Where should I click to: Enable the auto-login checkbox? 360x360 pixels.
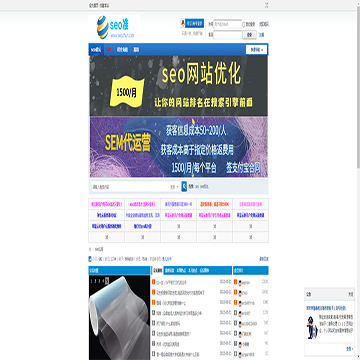pos(243,24)
